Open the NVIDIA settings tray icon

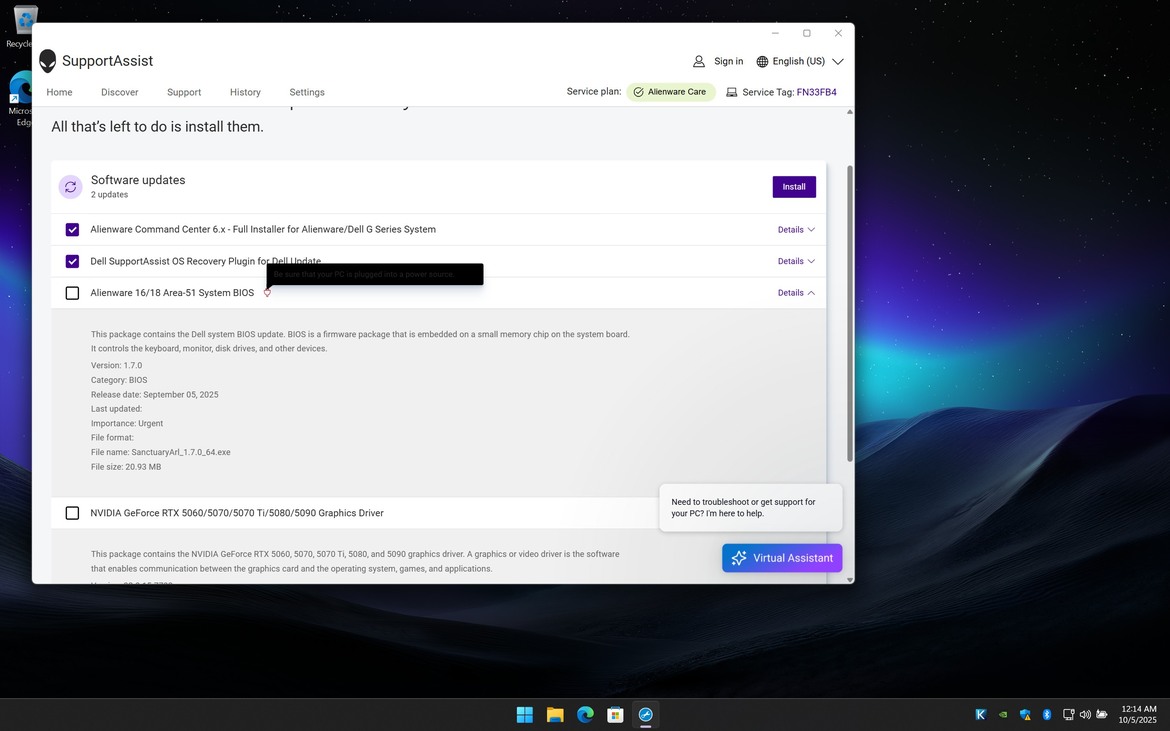(x=1004, y=714)
